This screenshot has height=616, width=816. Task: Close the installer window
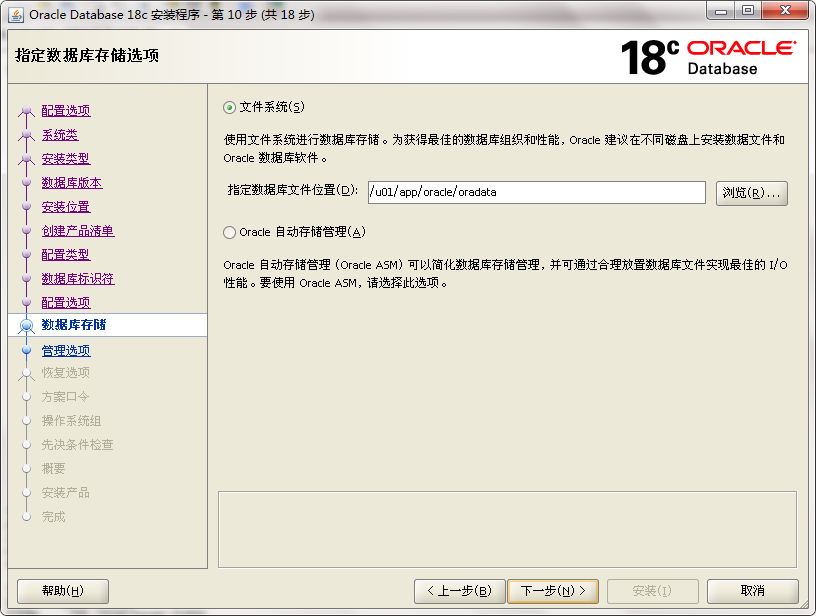786,11
